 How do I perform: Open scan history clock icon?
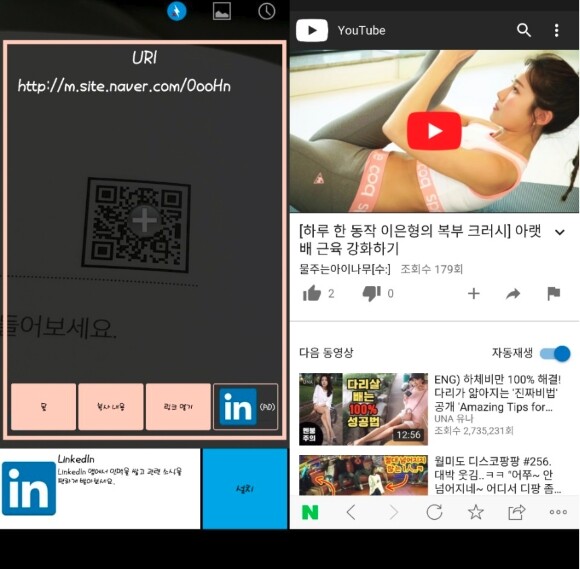click(266, 11)
